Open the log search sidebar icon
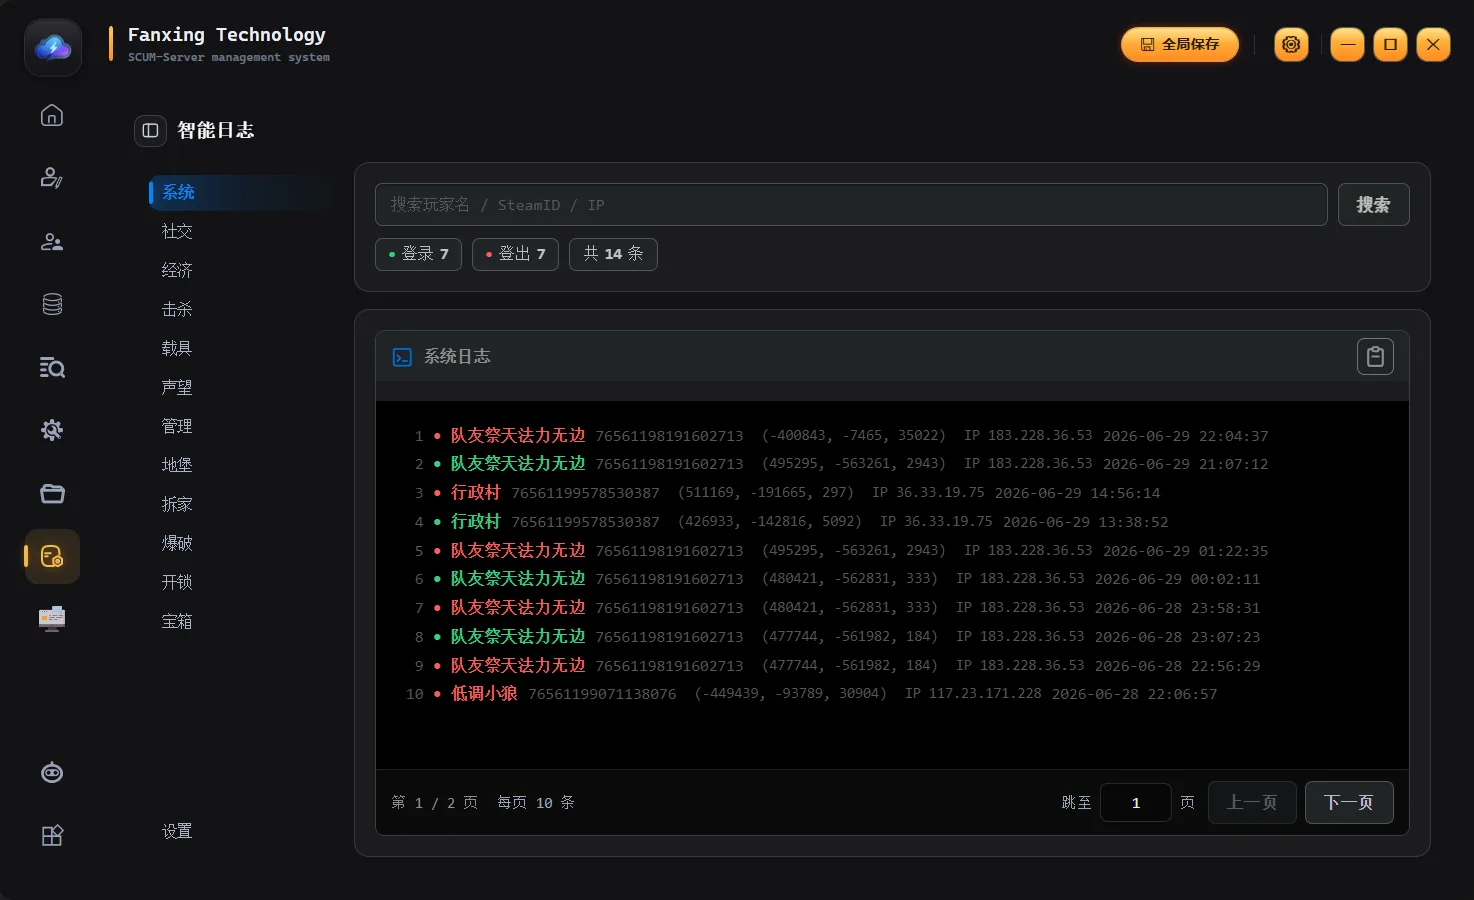This screenshot has width=1474, height=900. (x=52, y=368)
